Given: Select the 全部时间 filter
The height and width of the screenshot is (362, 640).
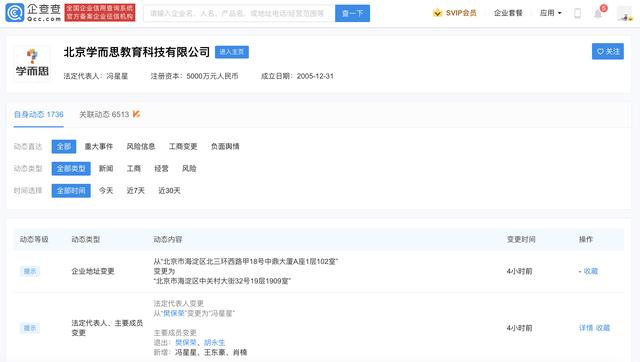Looking at the screenshot, I should [x=71, y=191].
